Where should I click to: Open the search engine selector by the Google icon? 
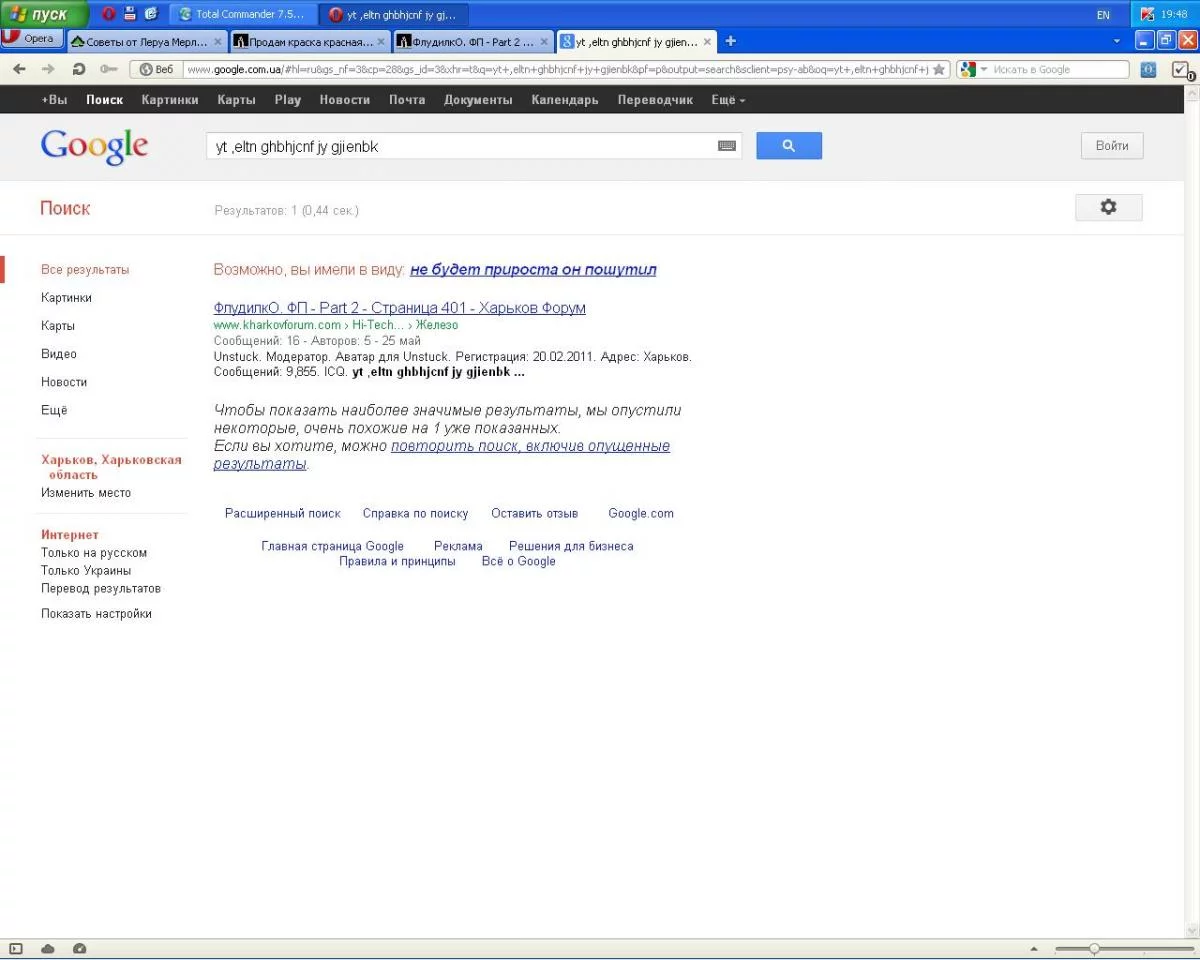973,69
